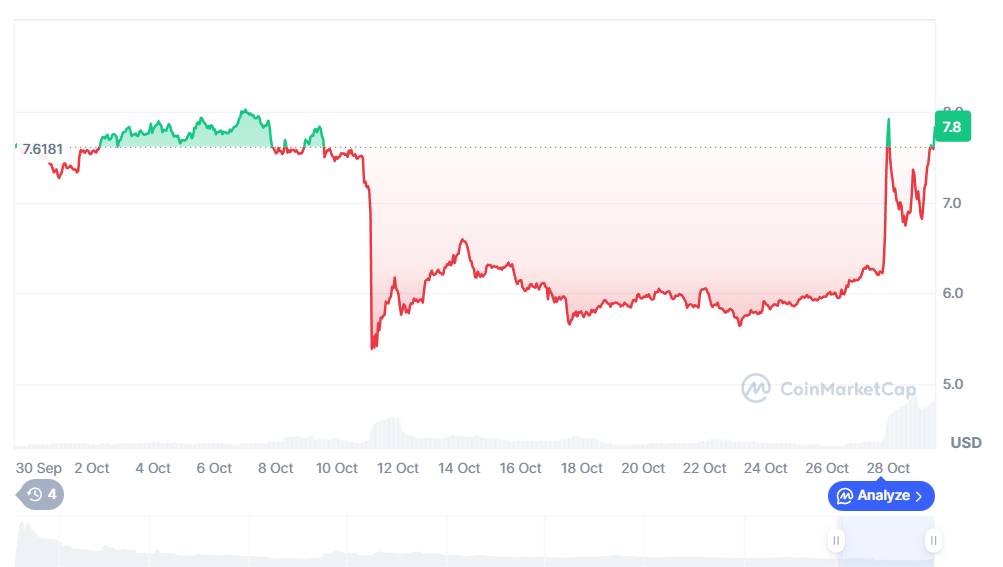Click the left range slider handle

coord(836,541)
